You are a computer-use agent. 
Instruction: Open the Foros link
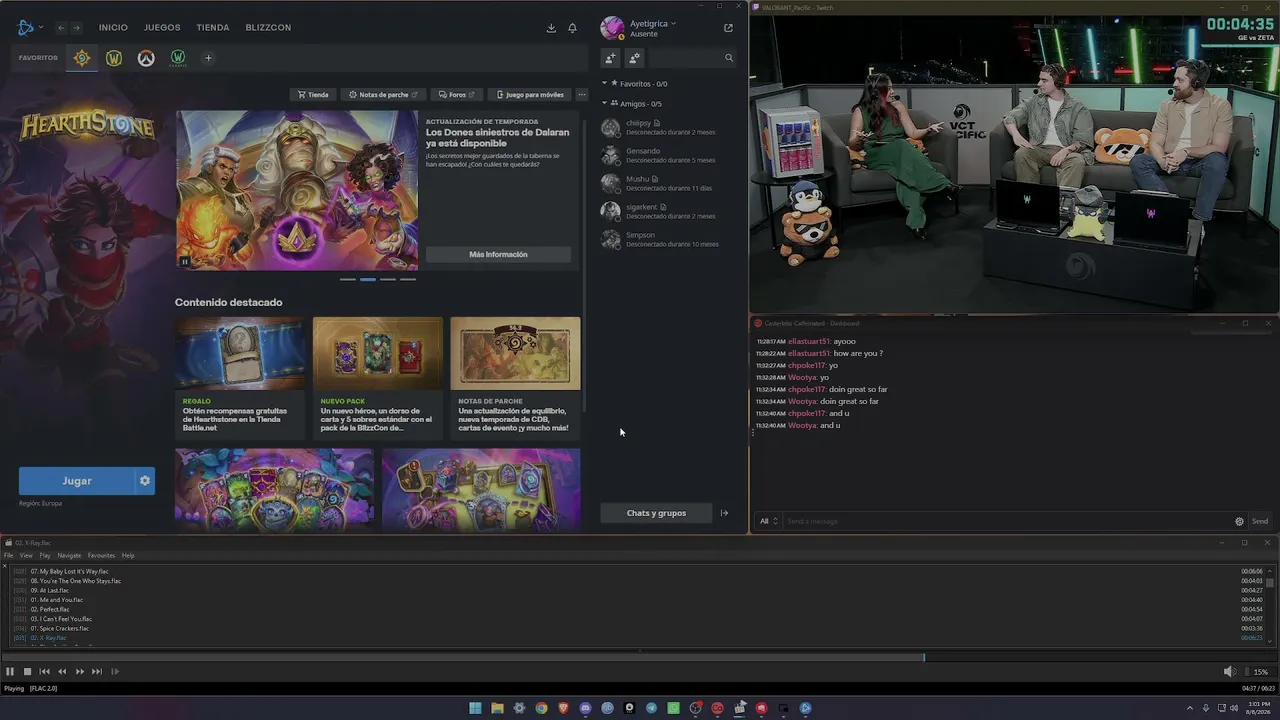tap(456, 95)
